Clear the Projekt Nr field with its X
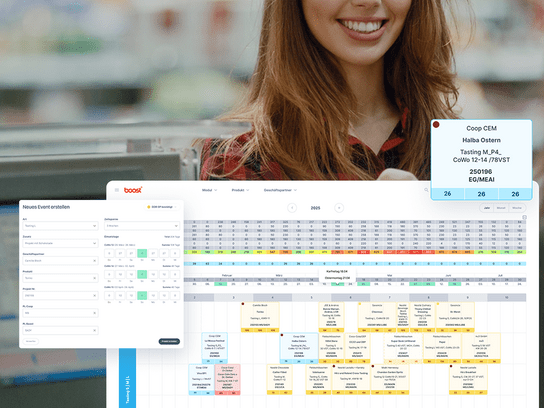This screenshot has width=544, height=408. click(94, 296)
